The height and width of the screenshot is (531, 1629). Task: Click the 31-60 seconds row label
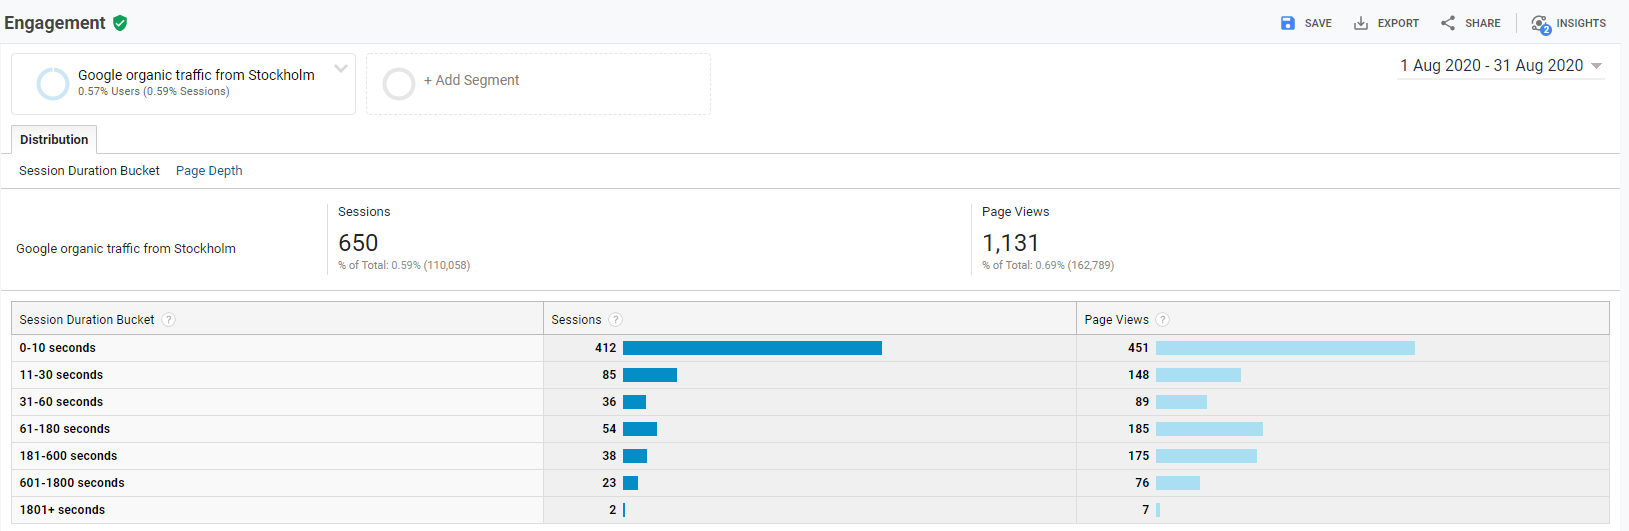click(x=61, y=402)
